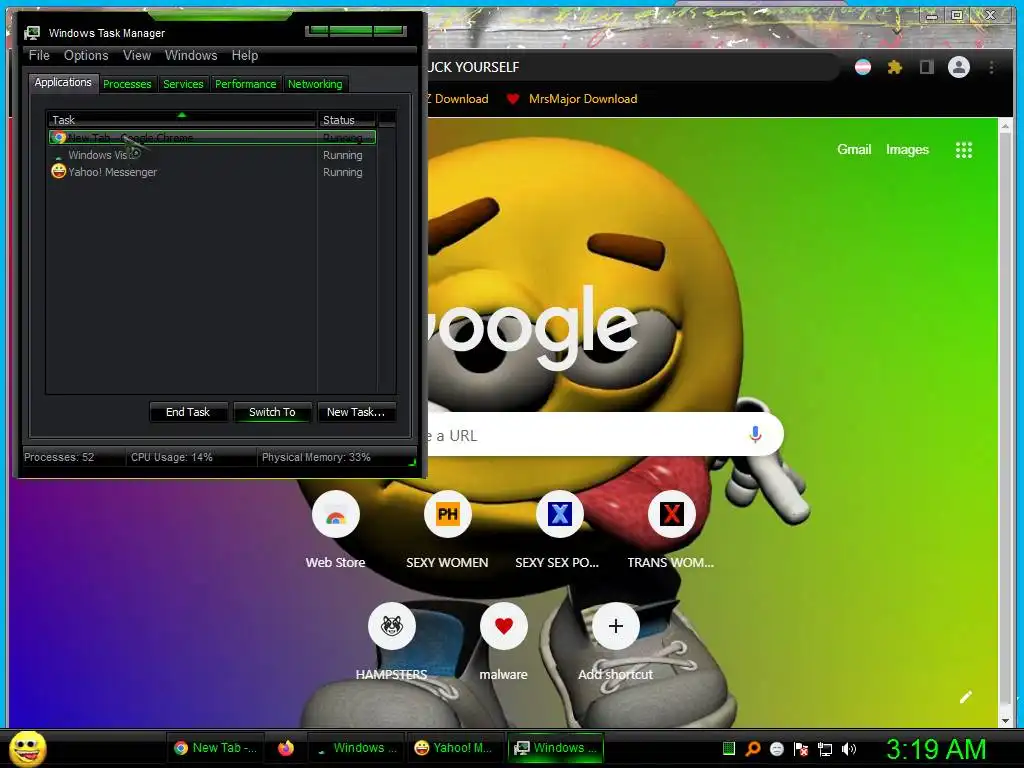Viewport: 1024px width, 768px height.
Task: Open the Services tab in Task Manager
Action: point(183,84)
